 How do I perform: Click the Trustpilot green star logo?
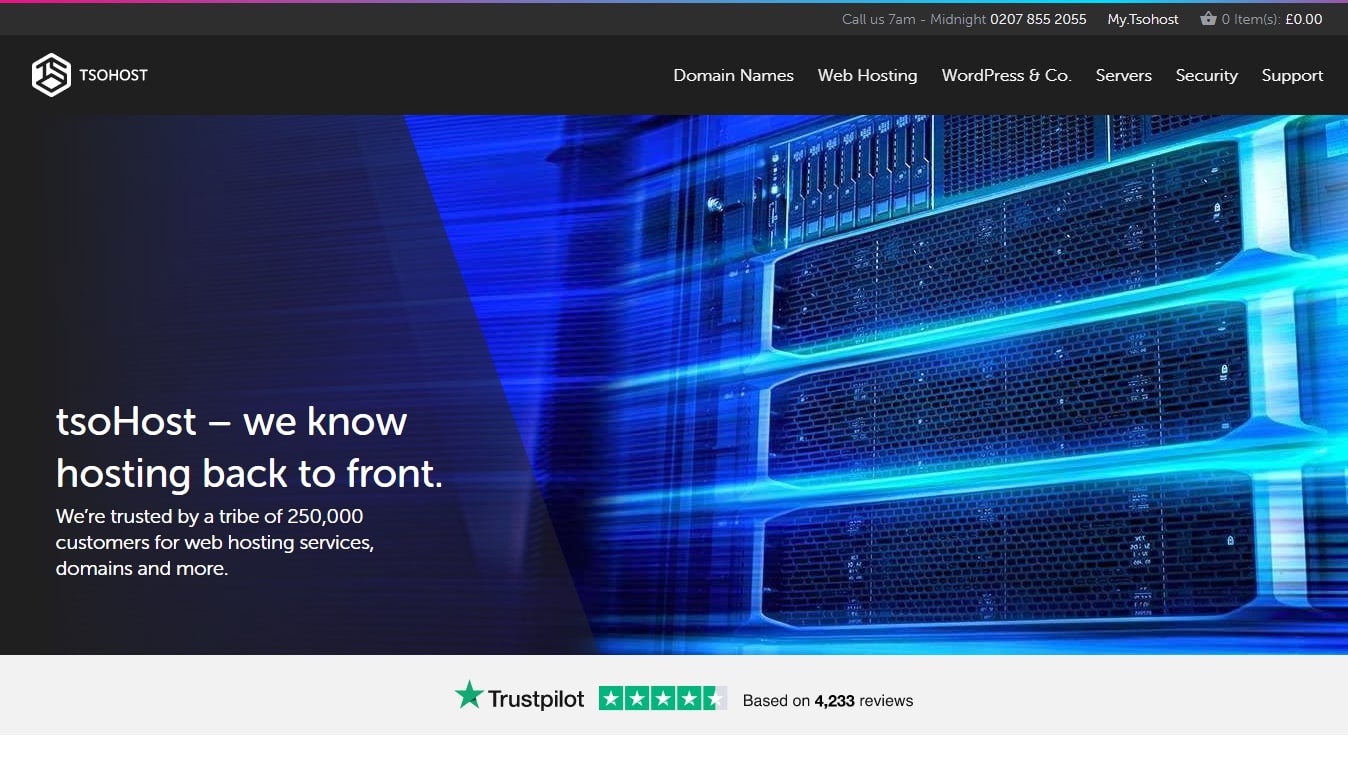point(469,695)
